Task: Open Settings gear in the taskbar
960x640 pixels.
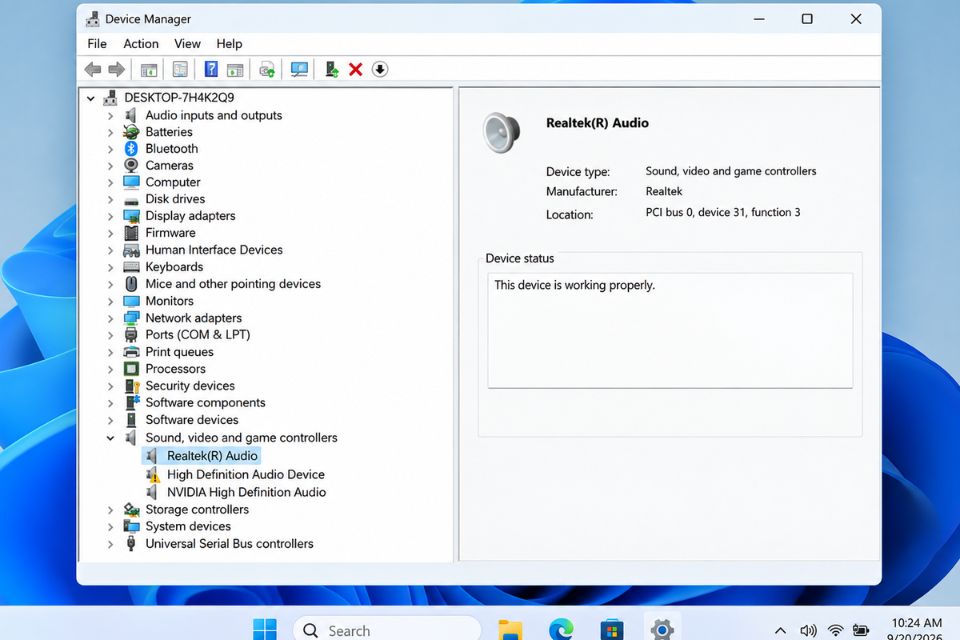Action: pyautogui.click(x=662, y=629)
